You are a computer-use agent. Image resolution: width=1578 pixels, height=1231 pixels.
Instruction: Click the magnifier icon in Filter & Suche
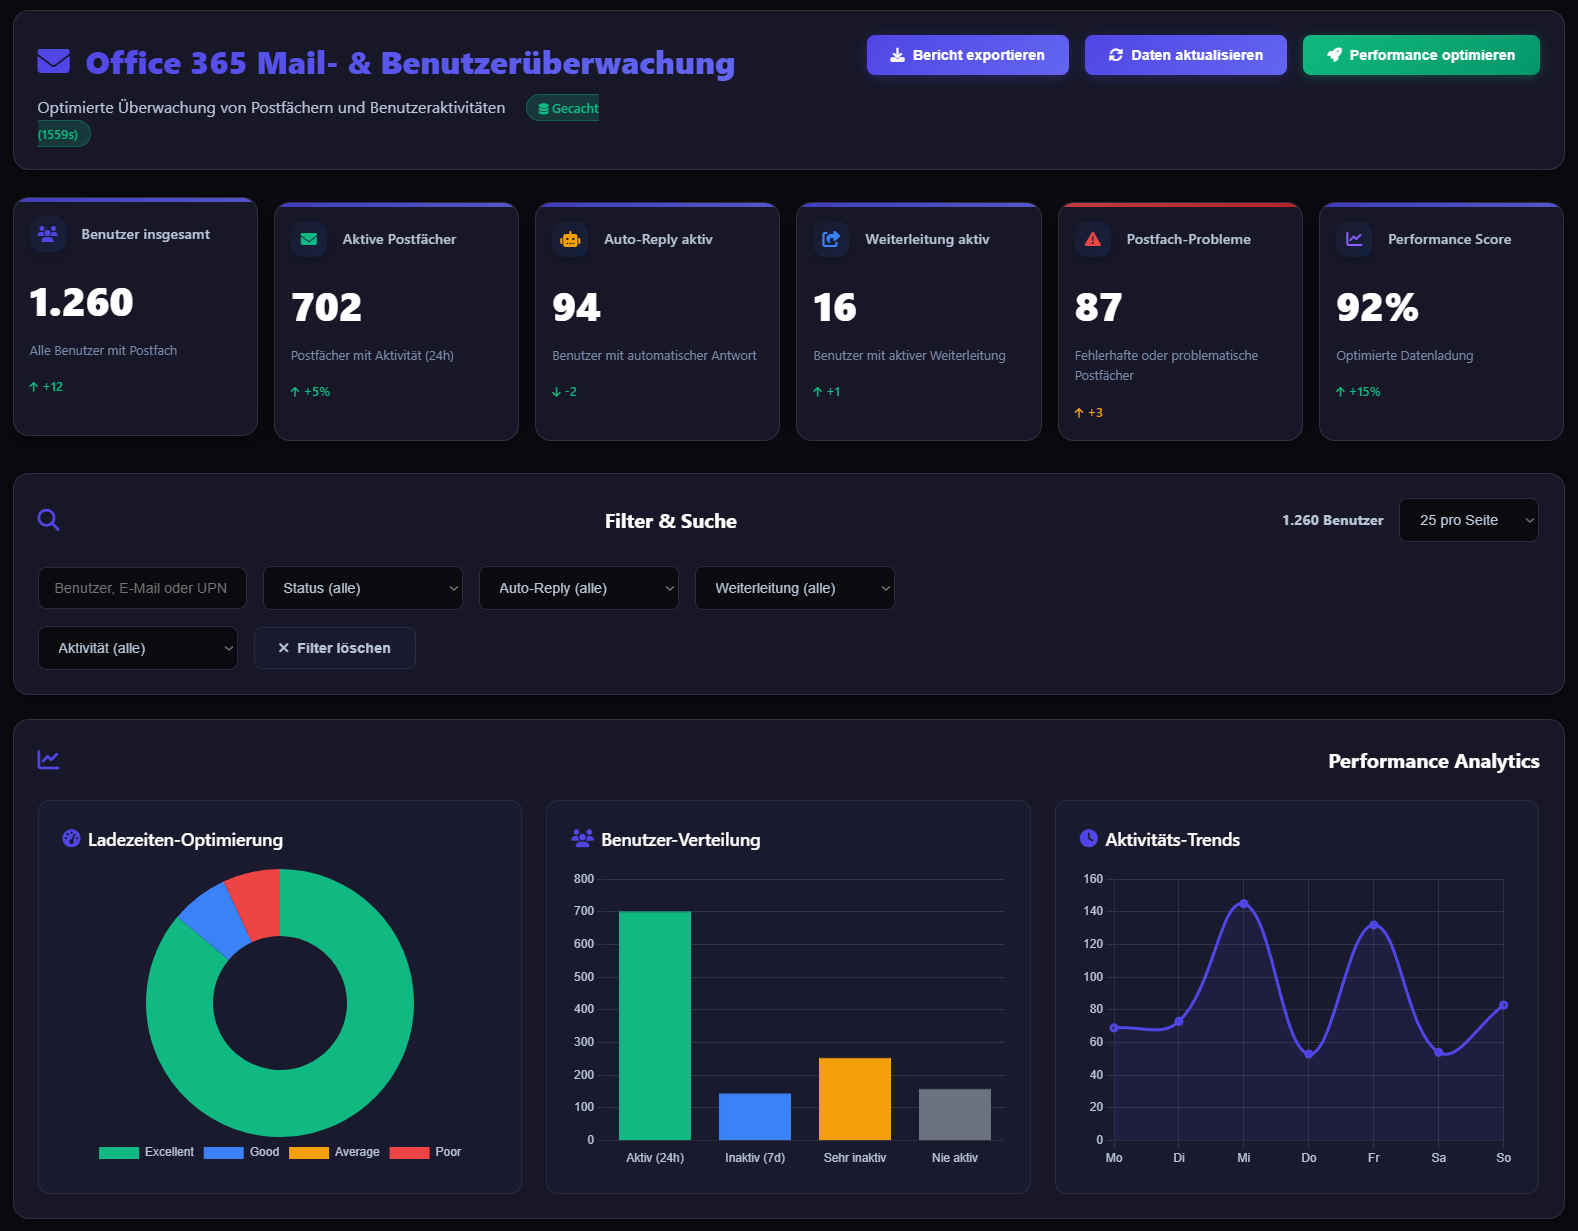tap(48, 519)
